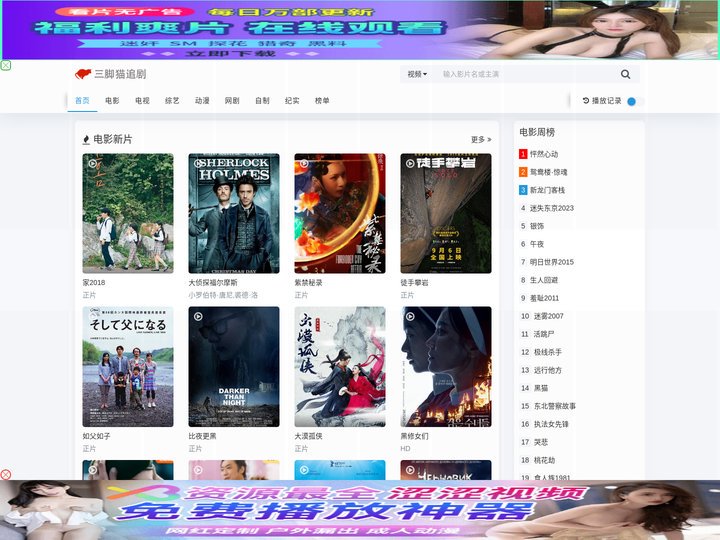Click the 紫禁秘录 title link
Image resolution: width=720 pixels, height=540 pixels.
[308, 282]
